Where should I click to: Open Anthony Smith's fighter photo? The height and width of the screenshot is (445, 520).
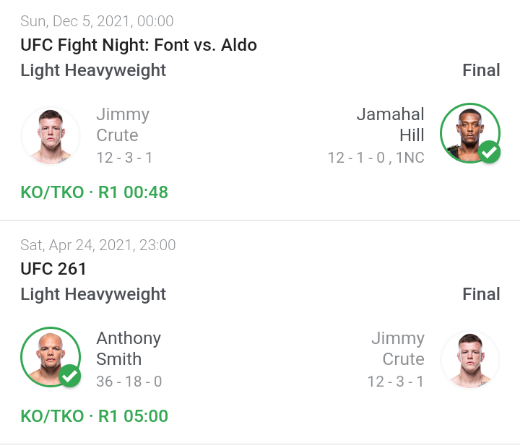[x=50, y=357]
